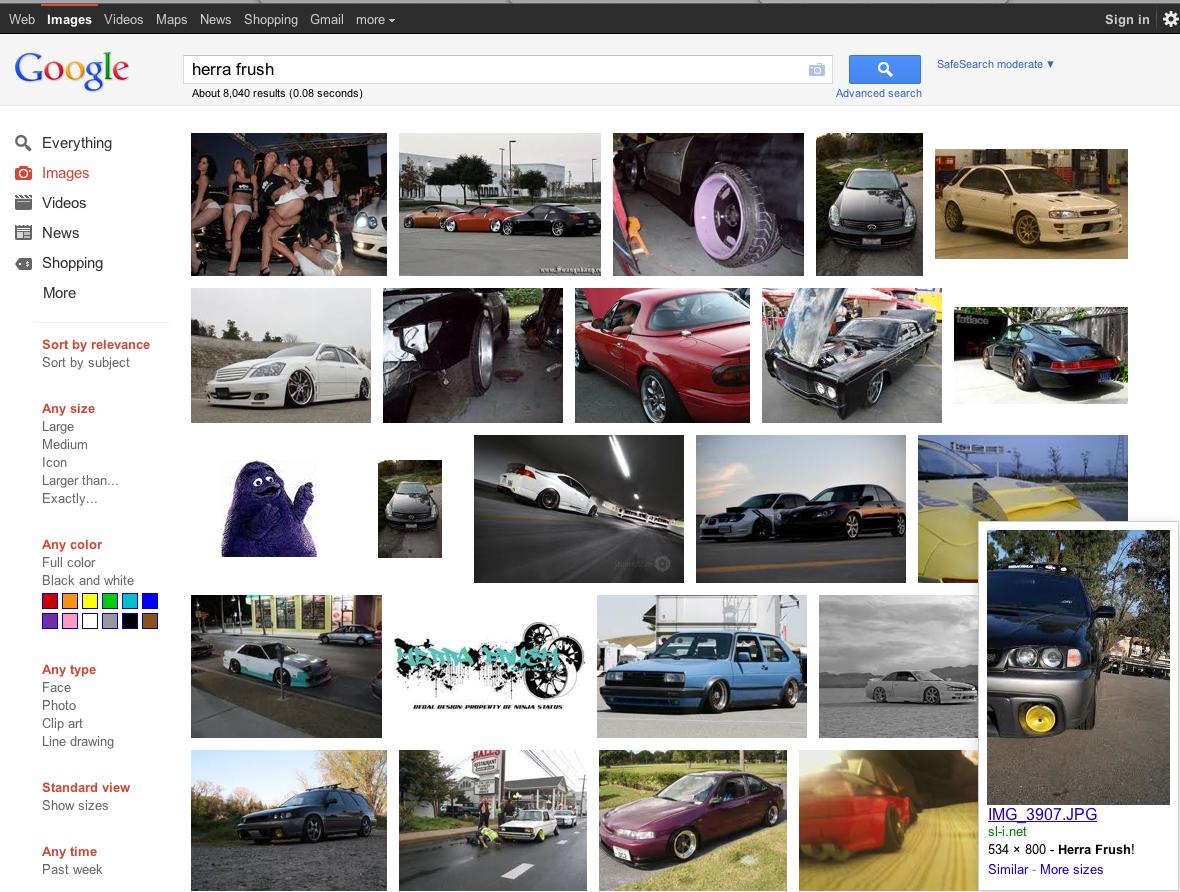
Task: Filter by Clip art type
Action: pos(62,723)
